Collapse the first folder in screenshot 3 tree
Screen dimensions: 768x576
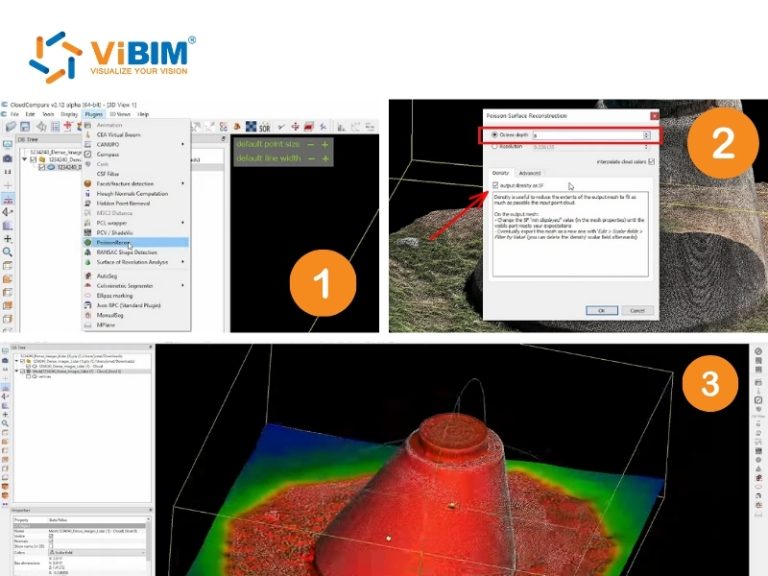pyautogui.click(x=16, y=361)
